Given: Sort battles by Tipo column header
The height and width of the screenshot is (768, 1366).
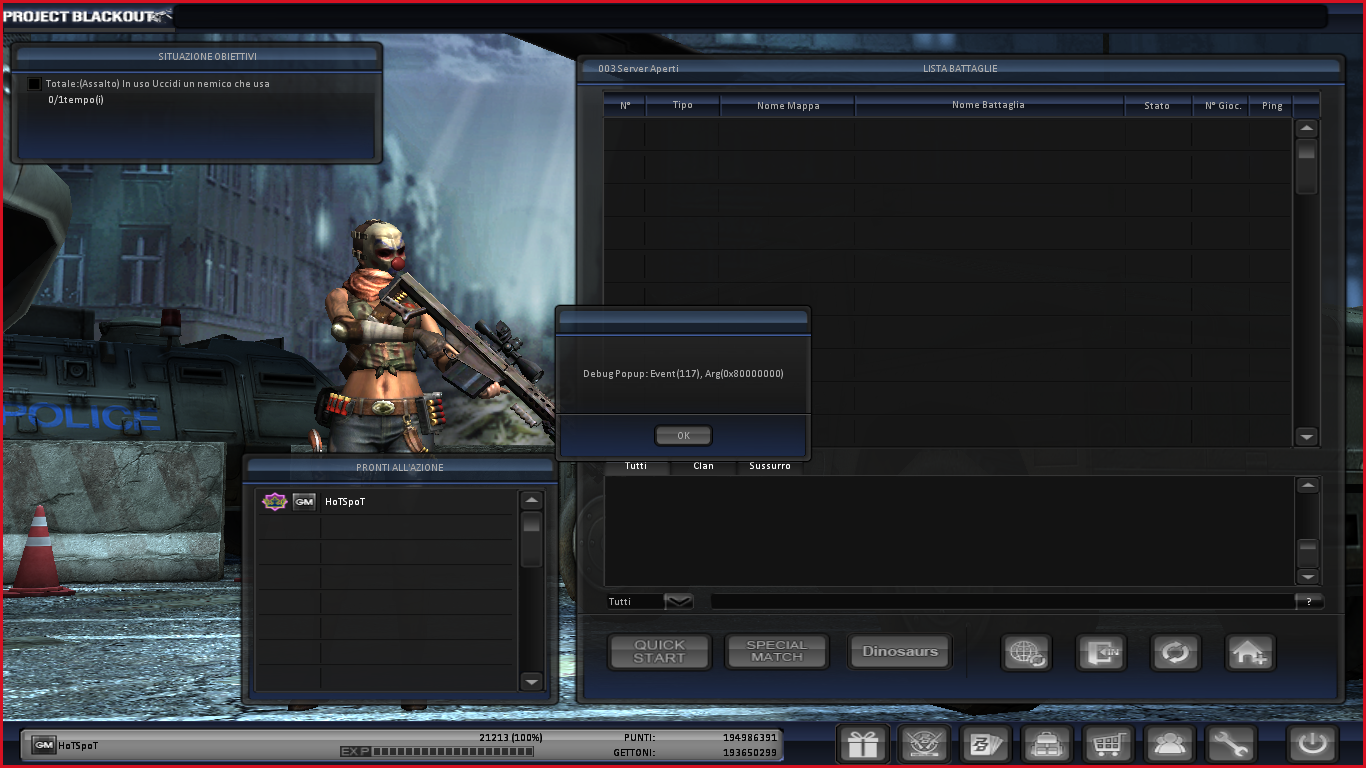Looking at the screenshot, I should 683,105.
